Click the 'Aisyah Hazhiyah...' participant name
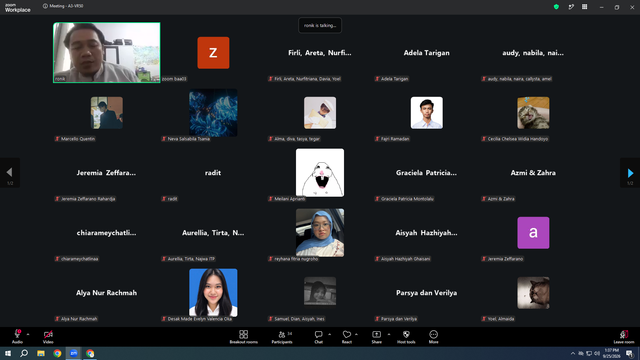This screenshot has width=640, height=360. click(x=427, y=233)
